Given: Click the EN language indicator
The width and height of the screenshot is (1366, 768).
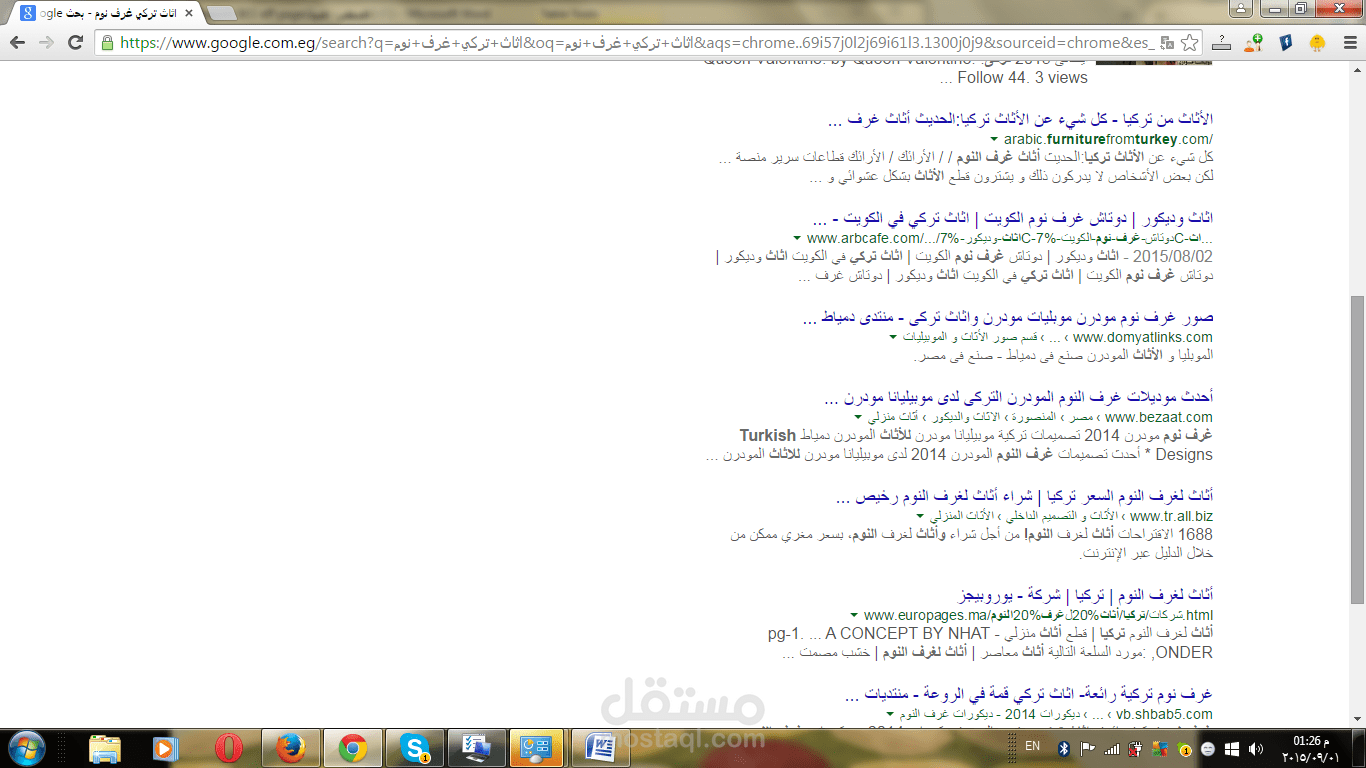Looking at the screenshot, I should 1032,747.
